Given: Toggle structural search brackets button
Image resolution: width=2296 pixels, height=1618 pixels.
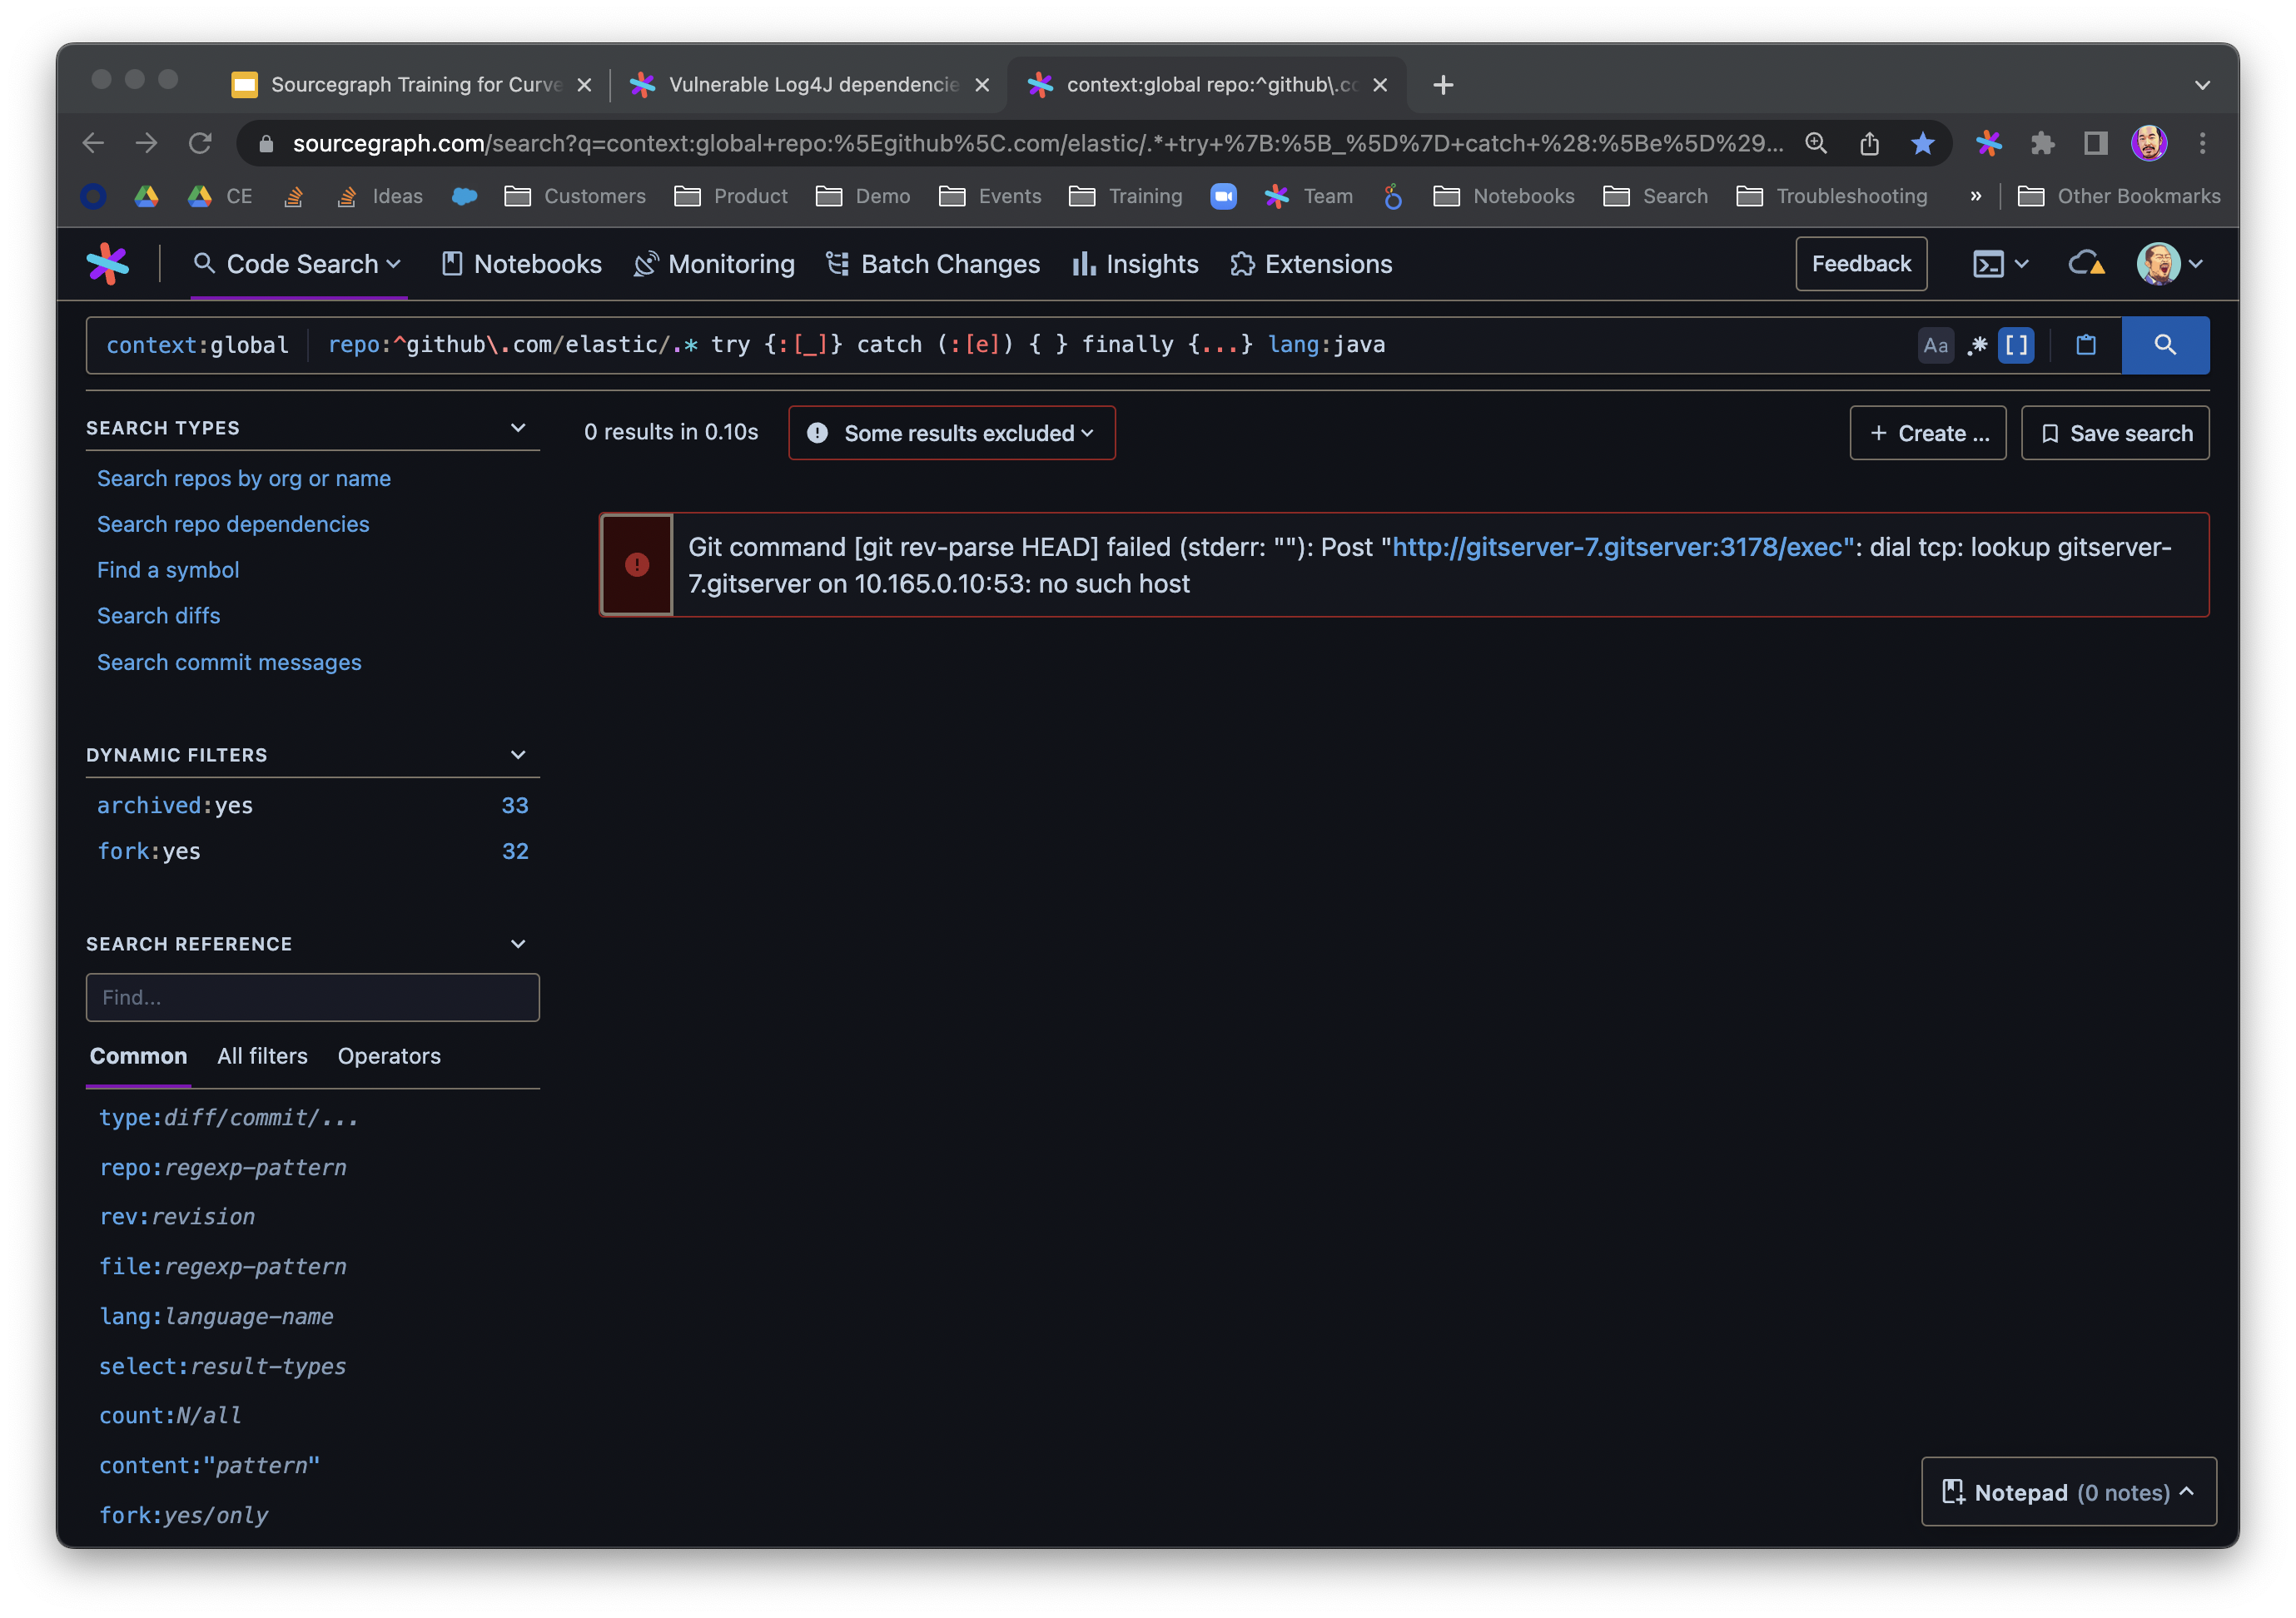Looking at the screenshot, I should [2016, 345].
